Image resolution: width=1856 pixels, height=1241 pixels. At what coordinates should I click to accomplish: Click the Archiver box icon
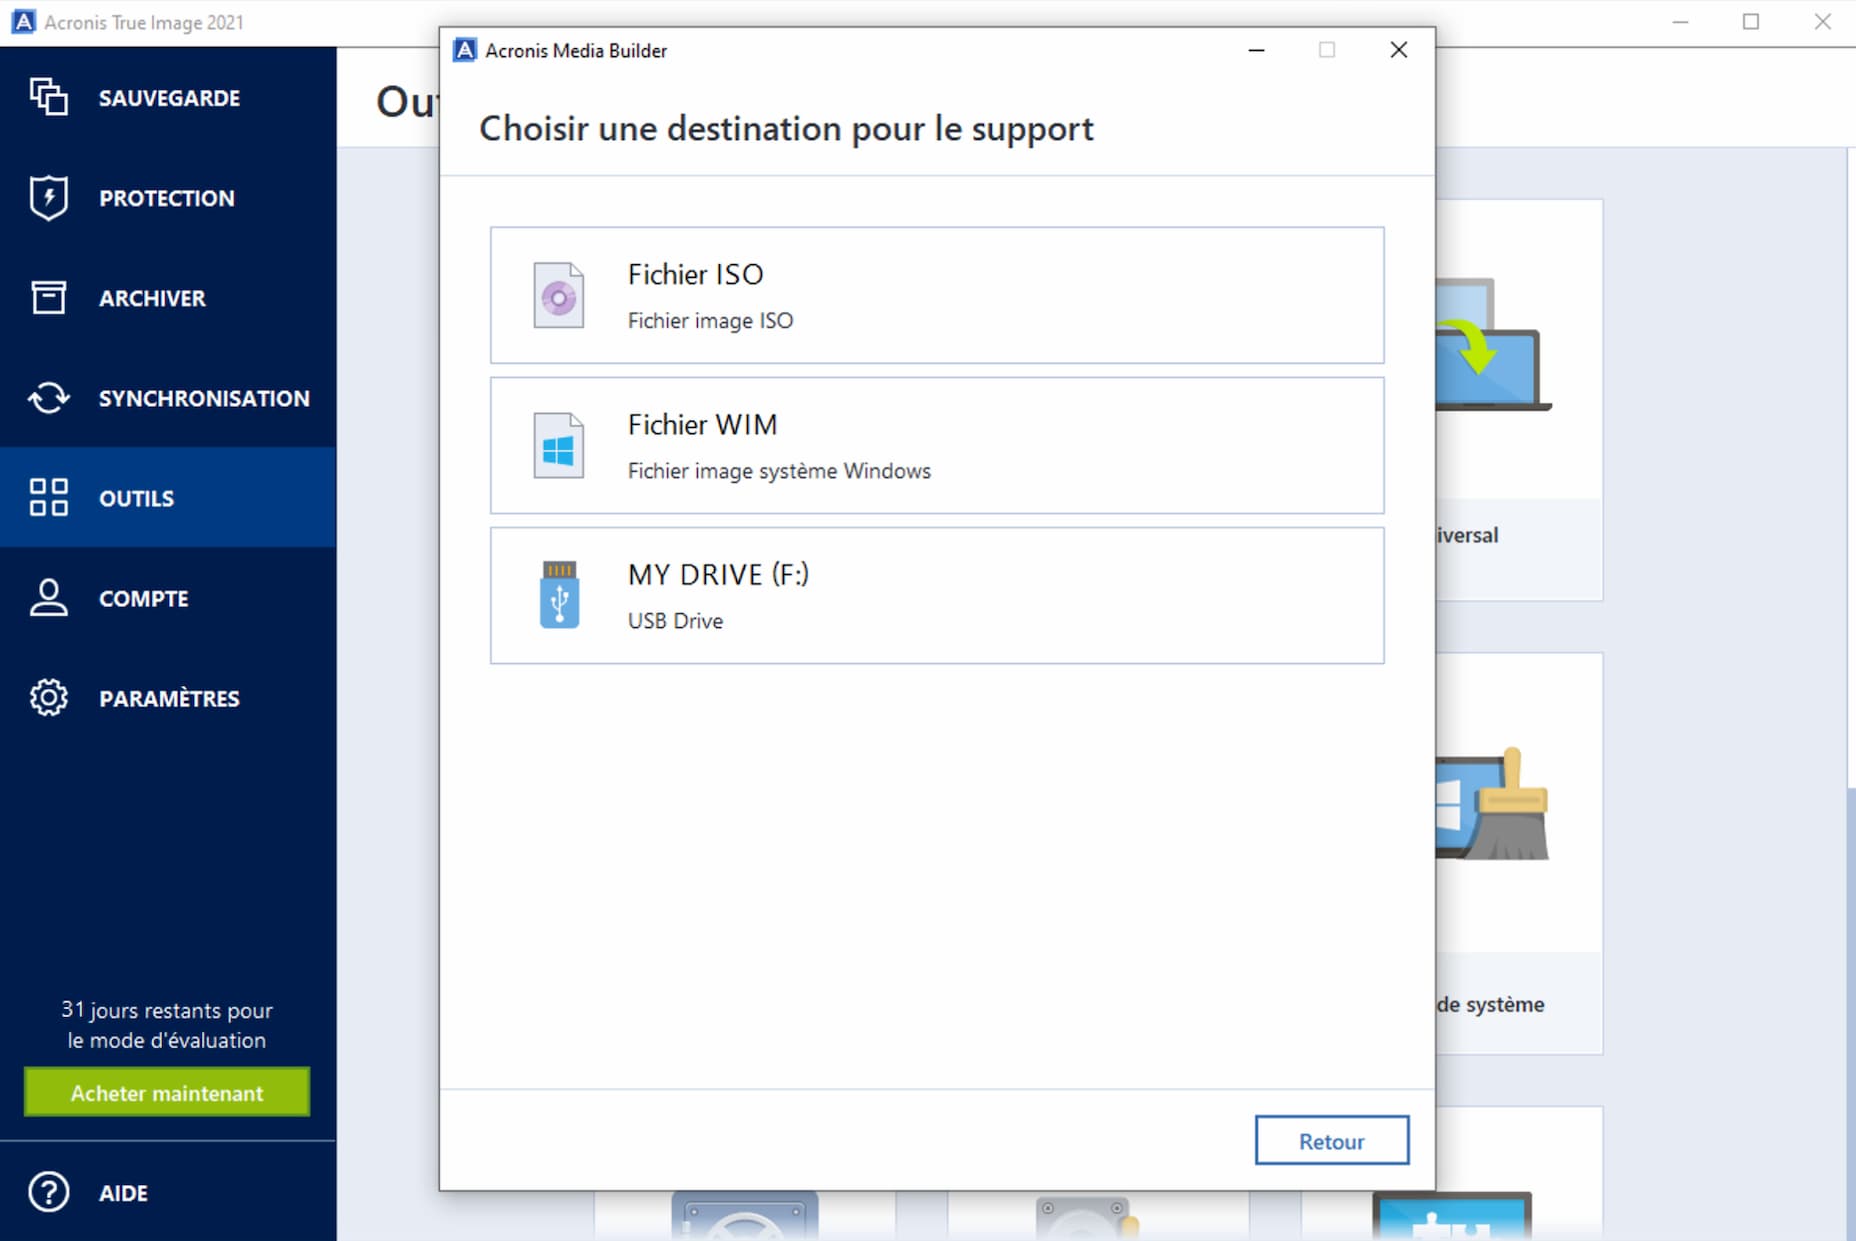48,297
